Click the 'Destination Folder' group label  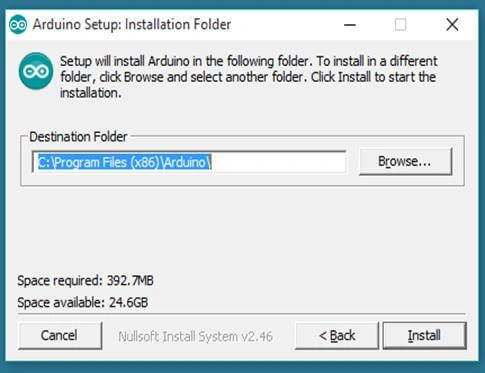coord(78,137)
